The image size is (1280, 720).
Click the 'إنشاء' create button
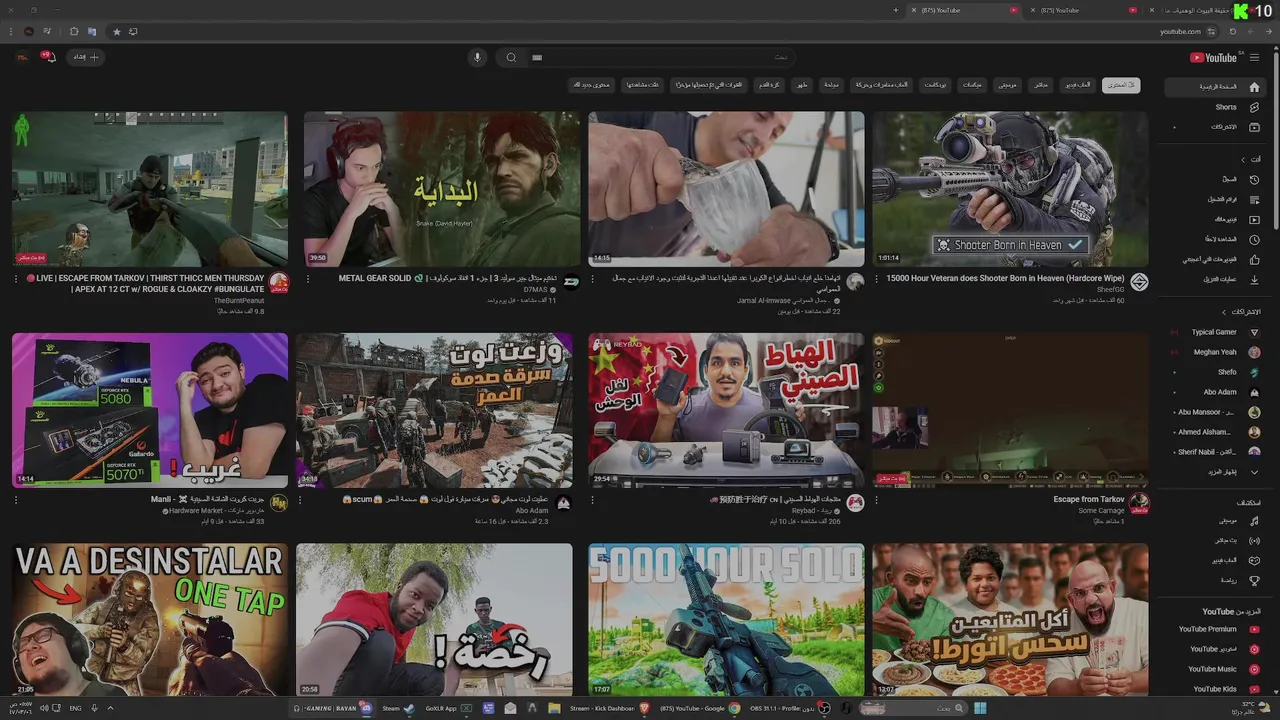[85, 57]
